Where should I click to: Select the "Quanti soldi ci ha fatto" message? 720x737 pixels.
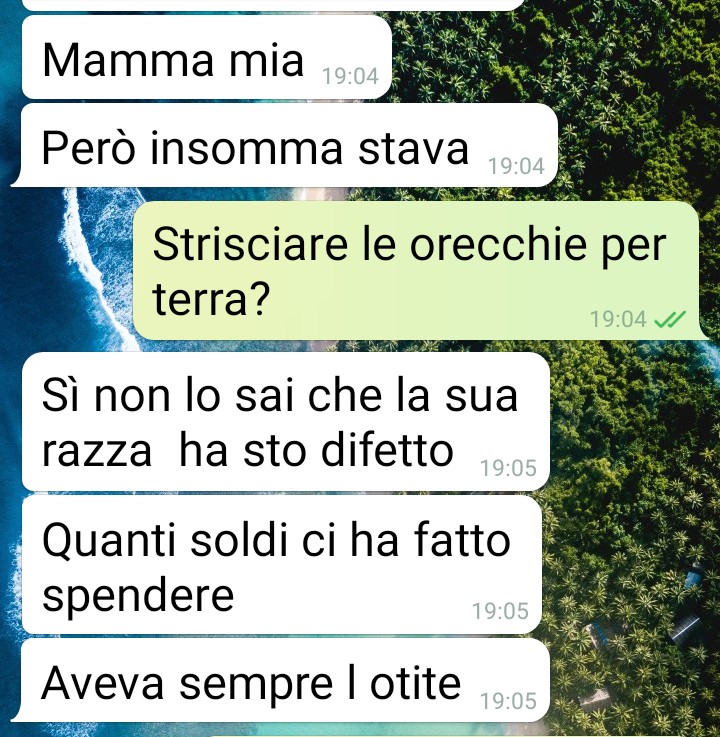click(x=282, y=565)
